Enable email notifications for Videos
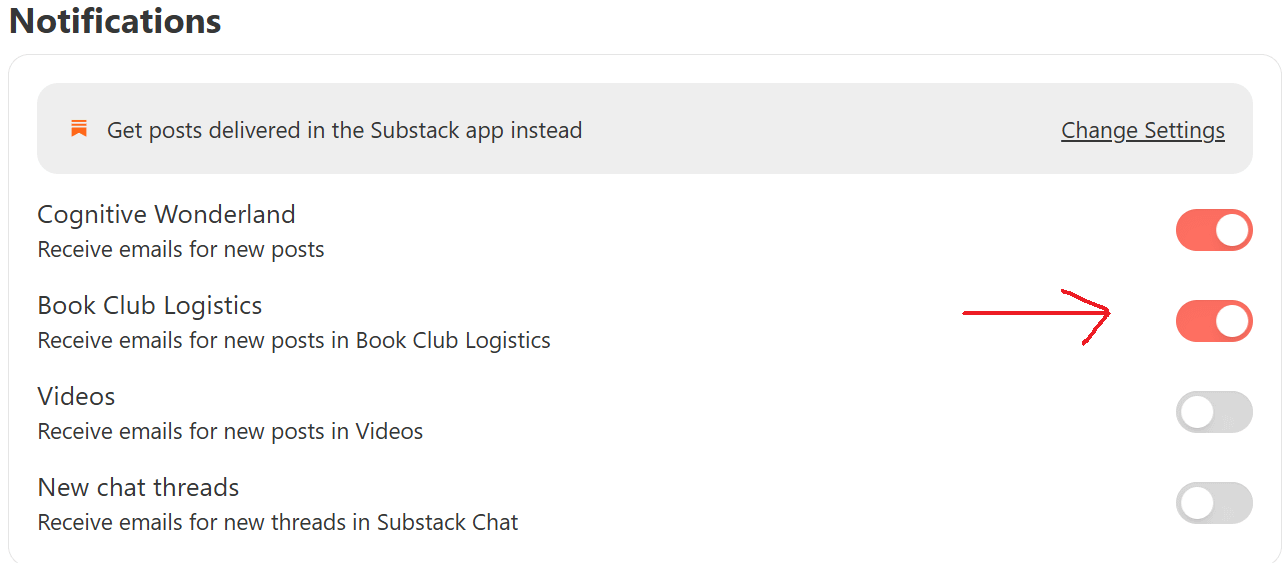Viewport: 1286px width, 563px height. click(1214, 412)
